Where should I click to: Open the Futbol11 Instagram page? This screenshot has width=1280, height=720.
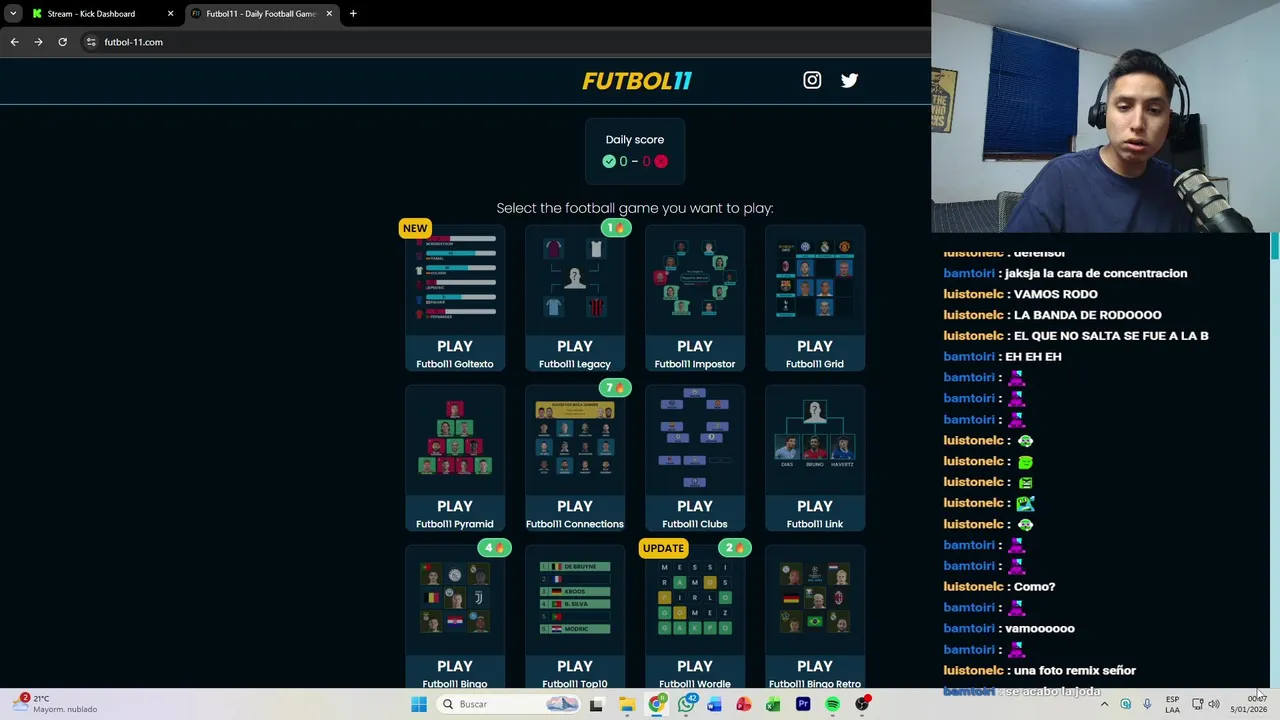pos(812,80)
